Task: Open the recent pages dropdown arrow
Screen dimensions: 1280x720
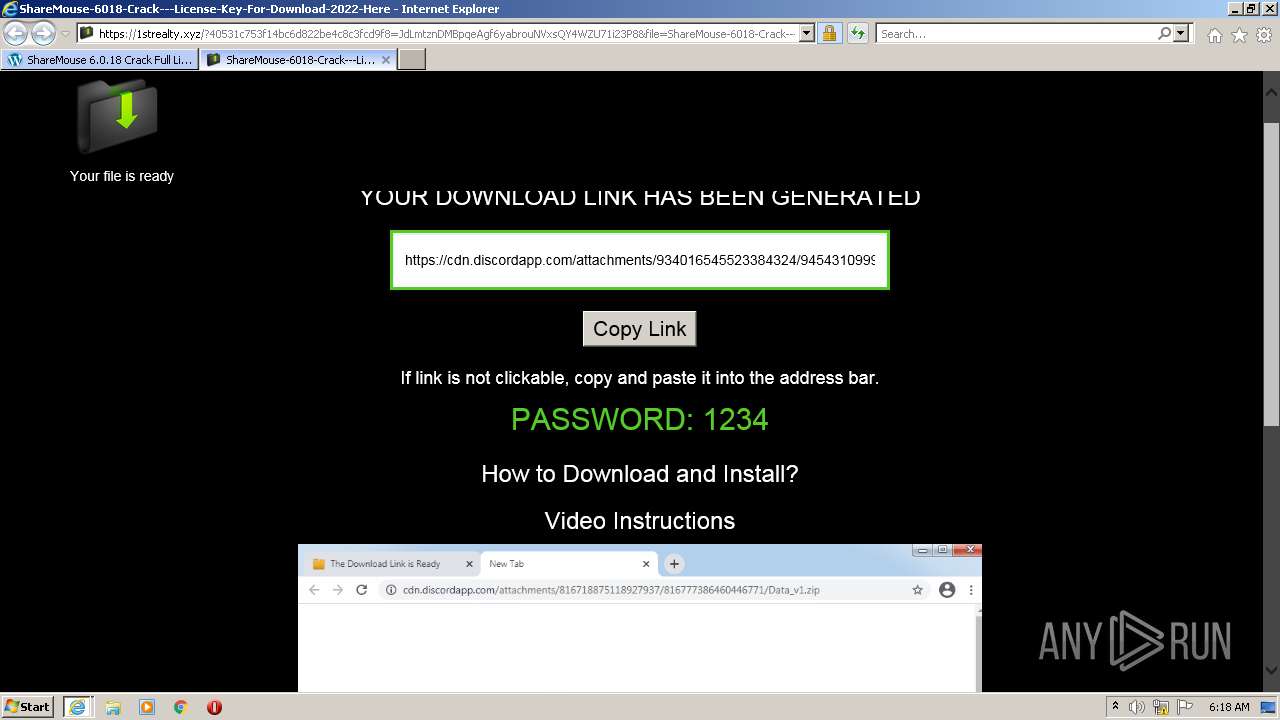Action: [65, 33]
